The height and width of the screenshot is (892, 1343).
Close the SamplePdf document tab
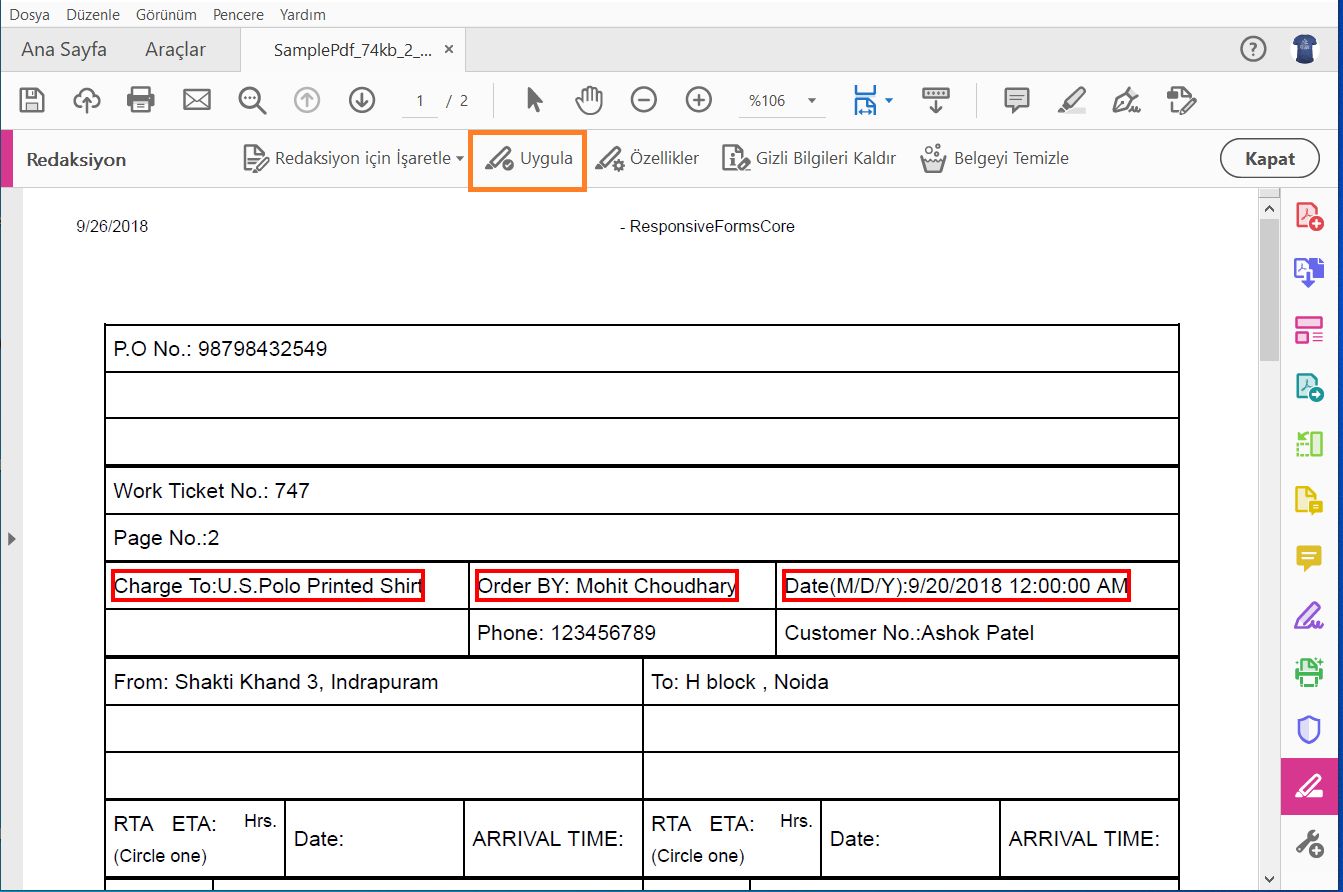[449, 49]
